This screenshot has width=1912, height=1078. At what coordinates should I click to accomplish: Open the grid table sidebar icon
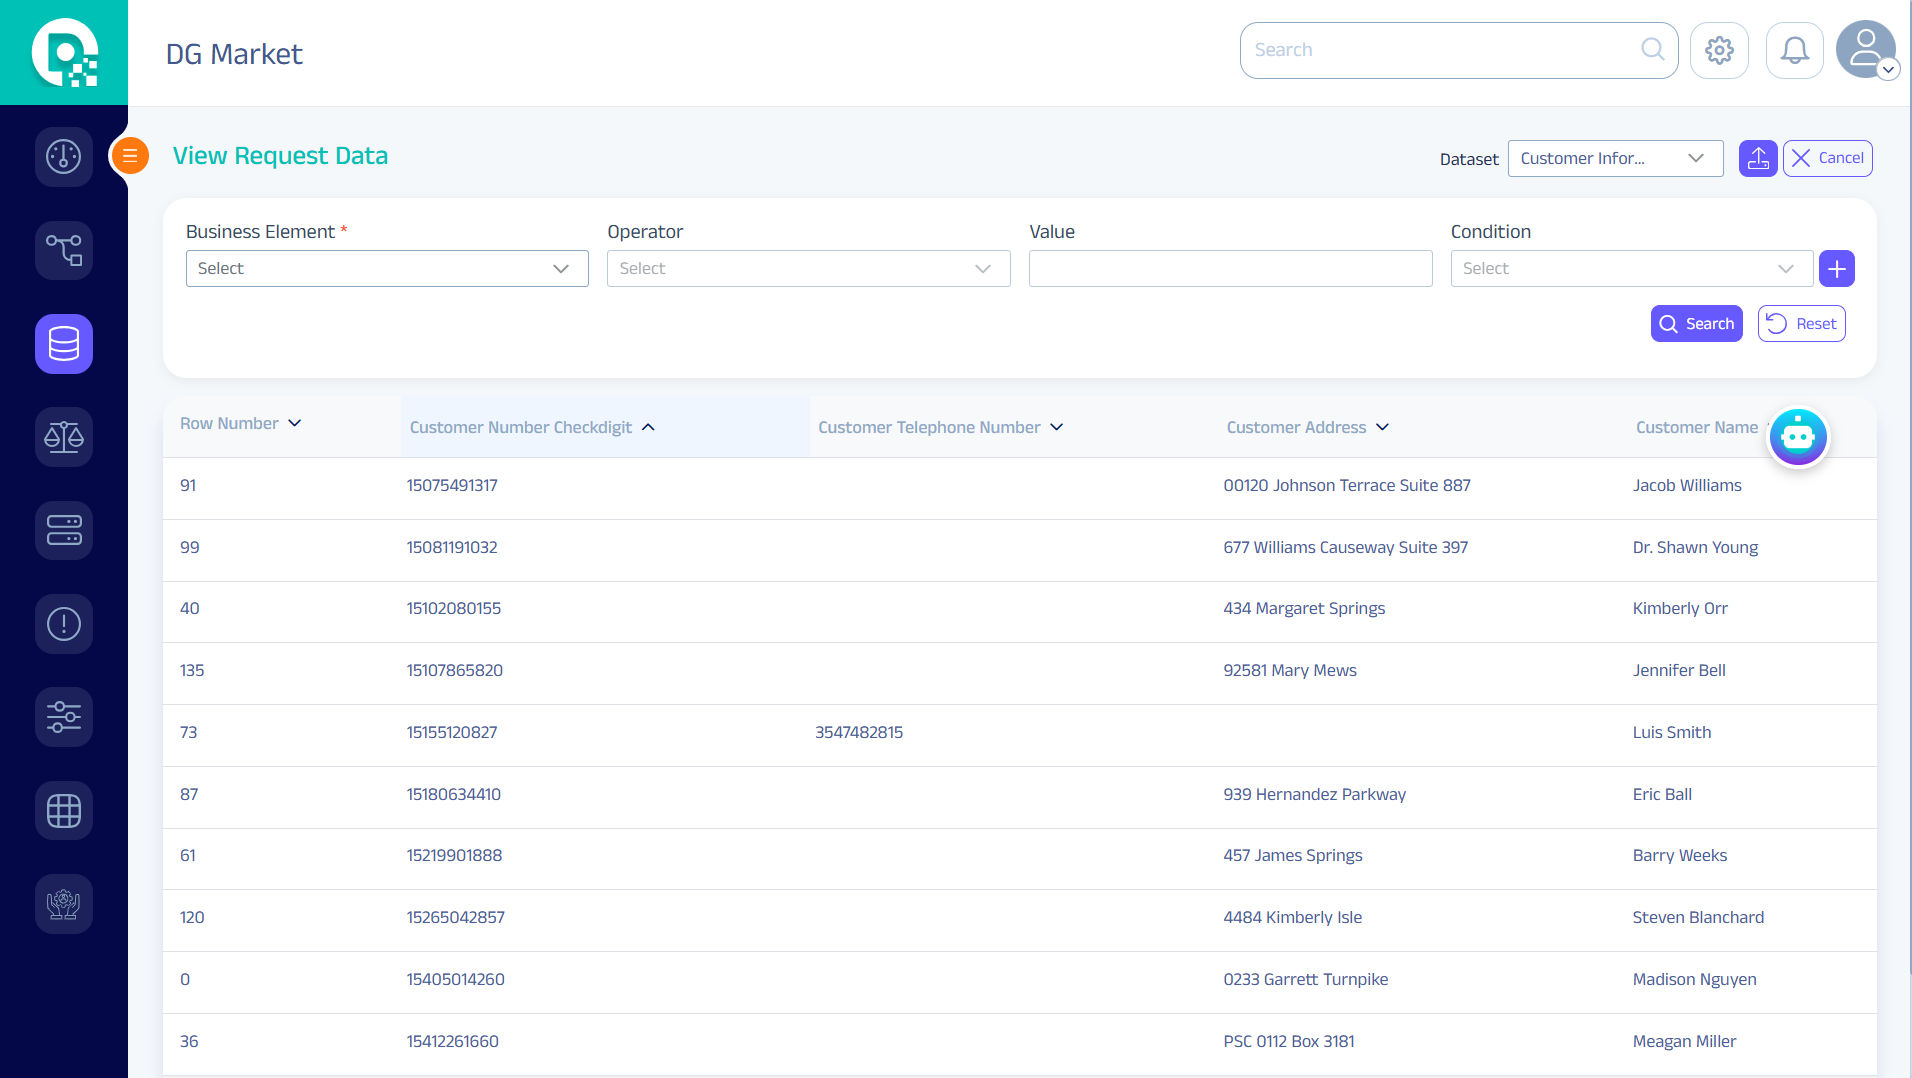[x=64, y=810]
